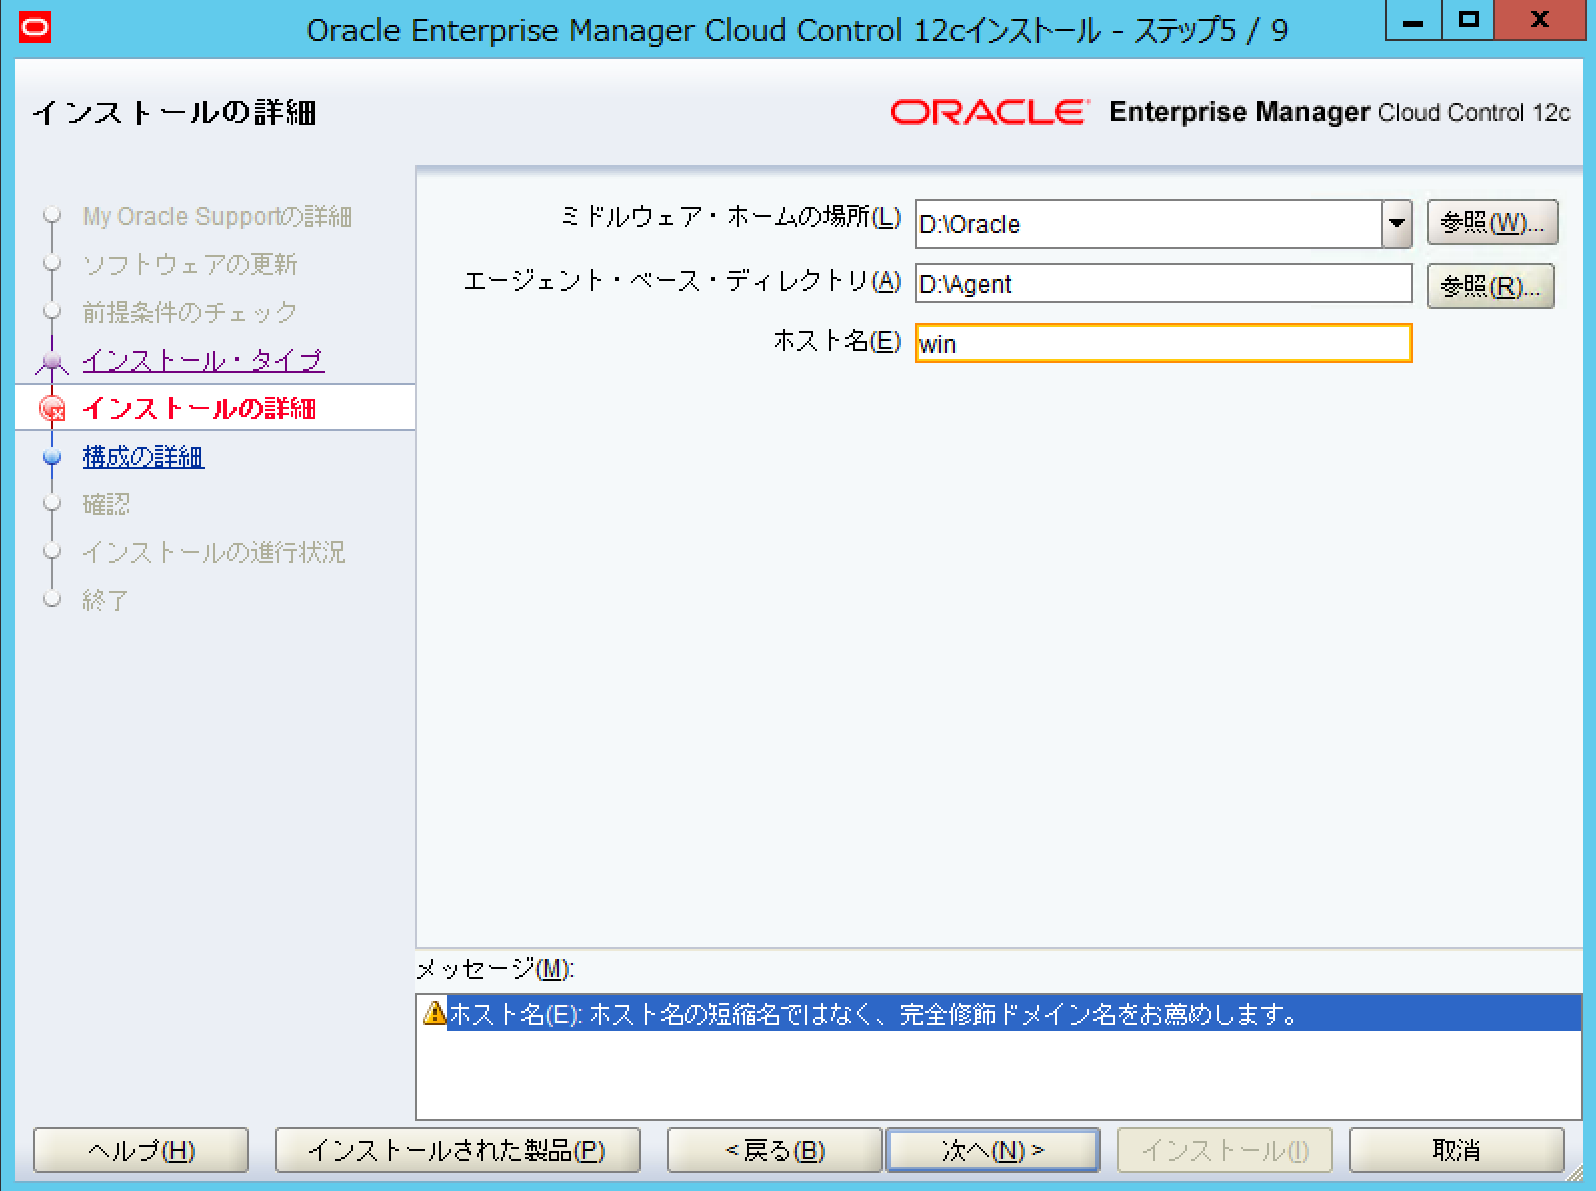1596x1191 pixels.
Task: Go to the 構成の詳細 step link
Action: [143, 457]
